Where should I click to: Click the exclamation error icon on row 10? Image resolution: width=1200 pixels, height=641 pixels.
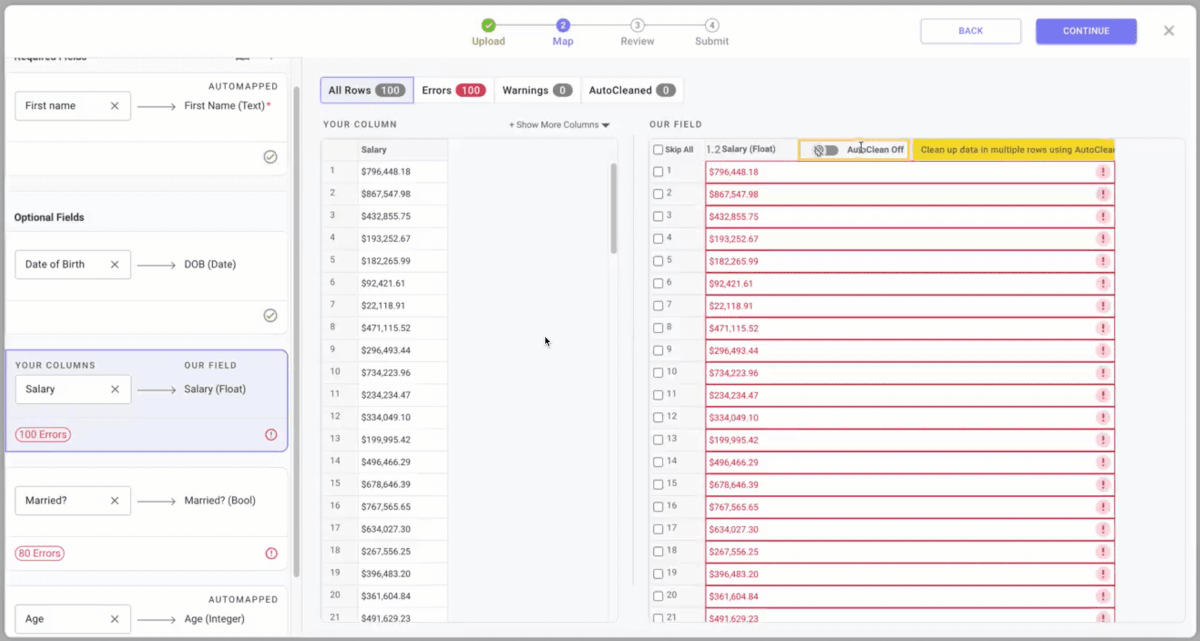tap(1103, 372)
